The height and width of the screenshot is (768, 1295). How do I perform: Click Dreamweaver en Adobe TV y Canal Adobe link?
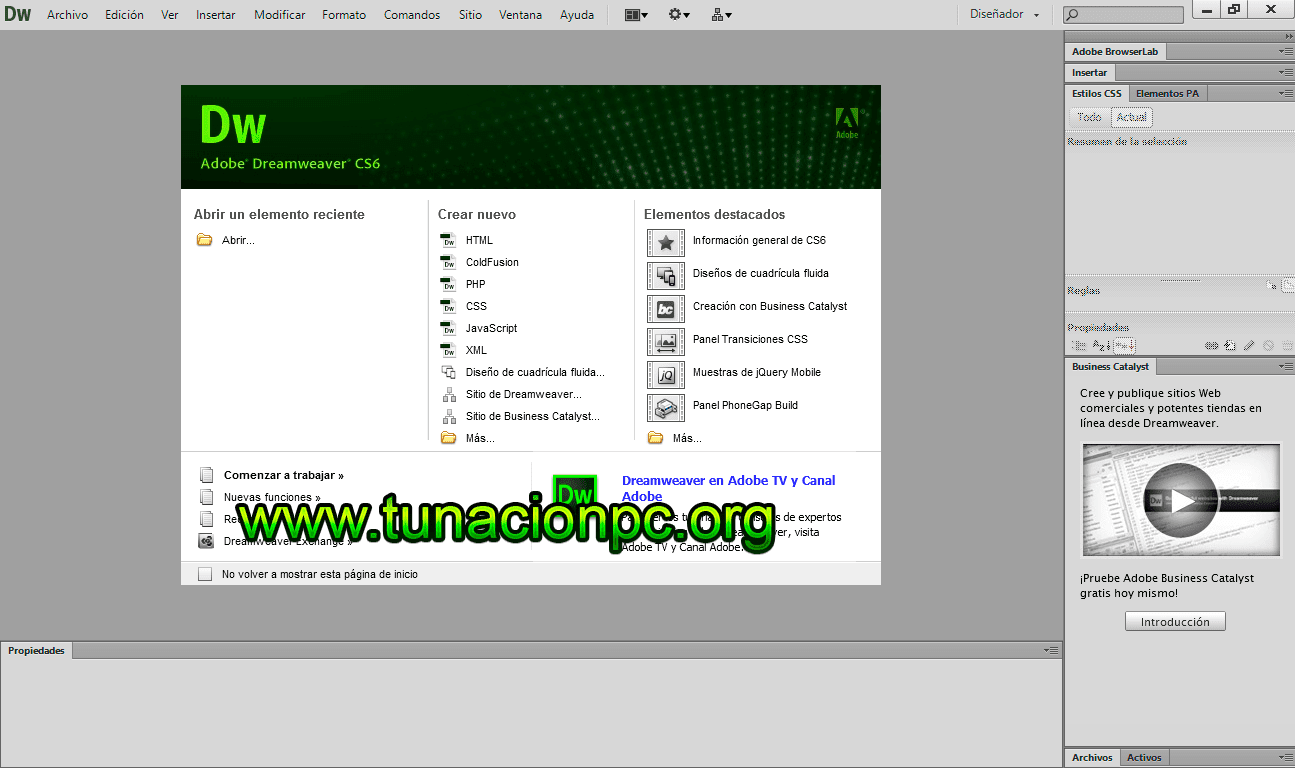(728, 488)
